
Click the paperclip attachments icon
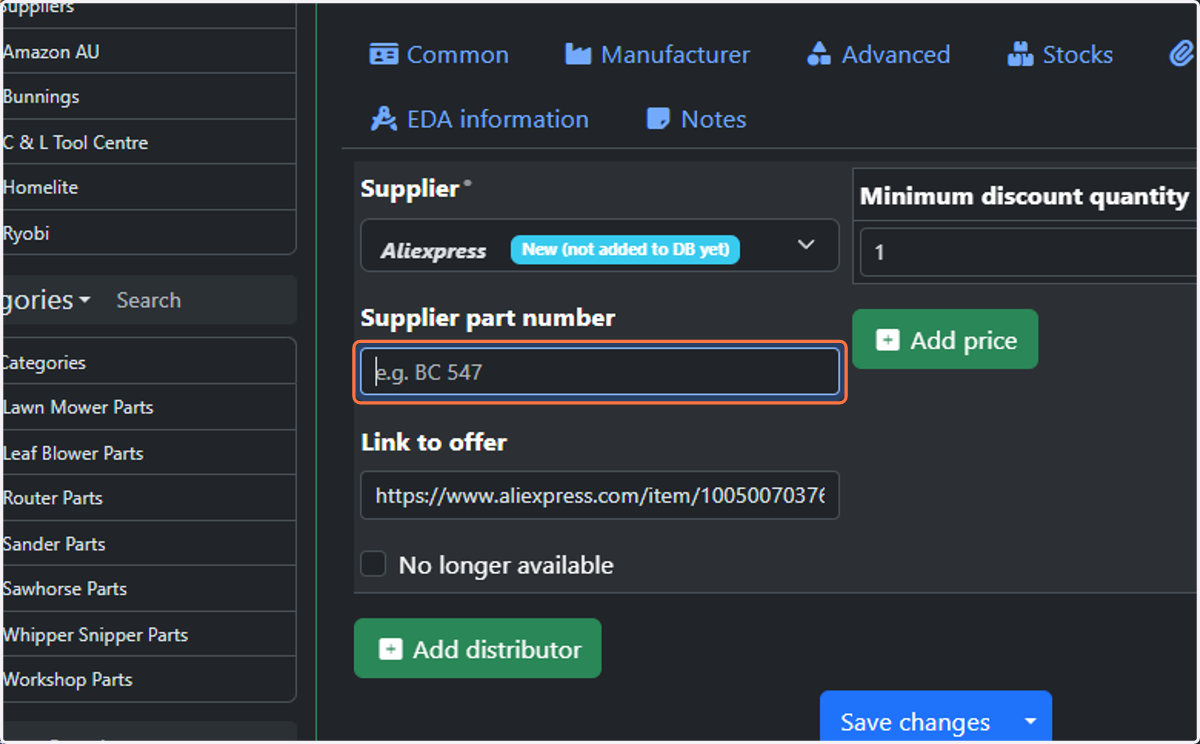tap(1183, 54)
